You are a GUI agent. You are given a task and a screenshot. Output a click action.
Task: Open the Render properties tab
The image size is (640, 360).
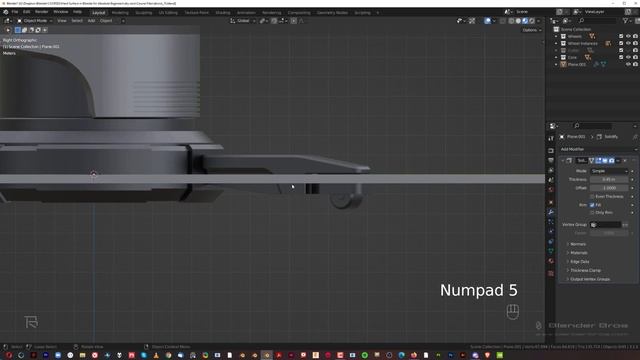pos(551,150)
